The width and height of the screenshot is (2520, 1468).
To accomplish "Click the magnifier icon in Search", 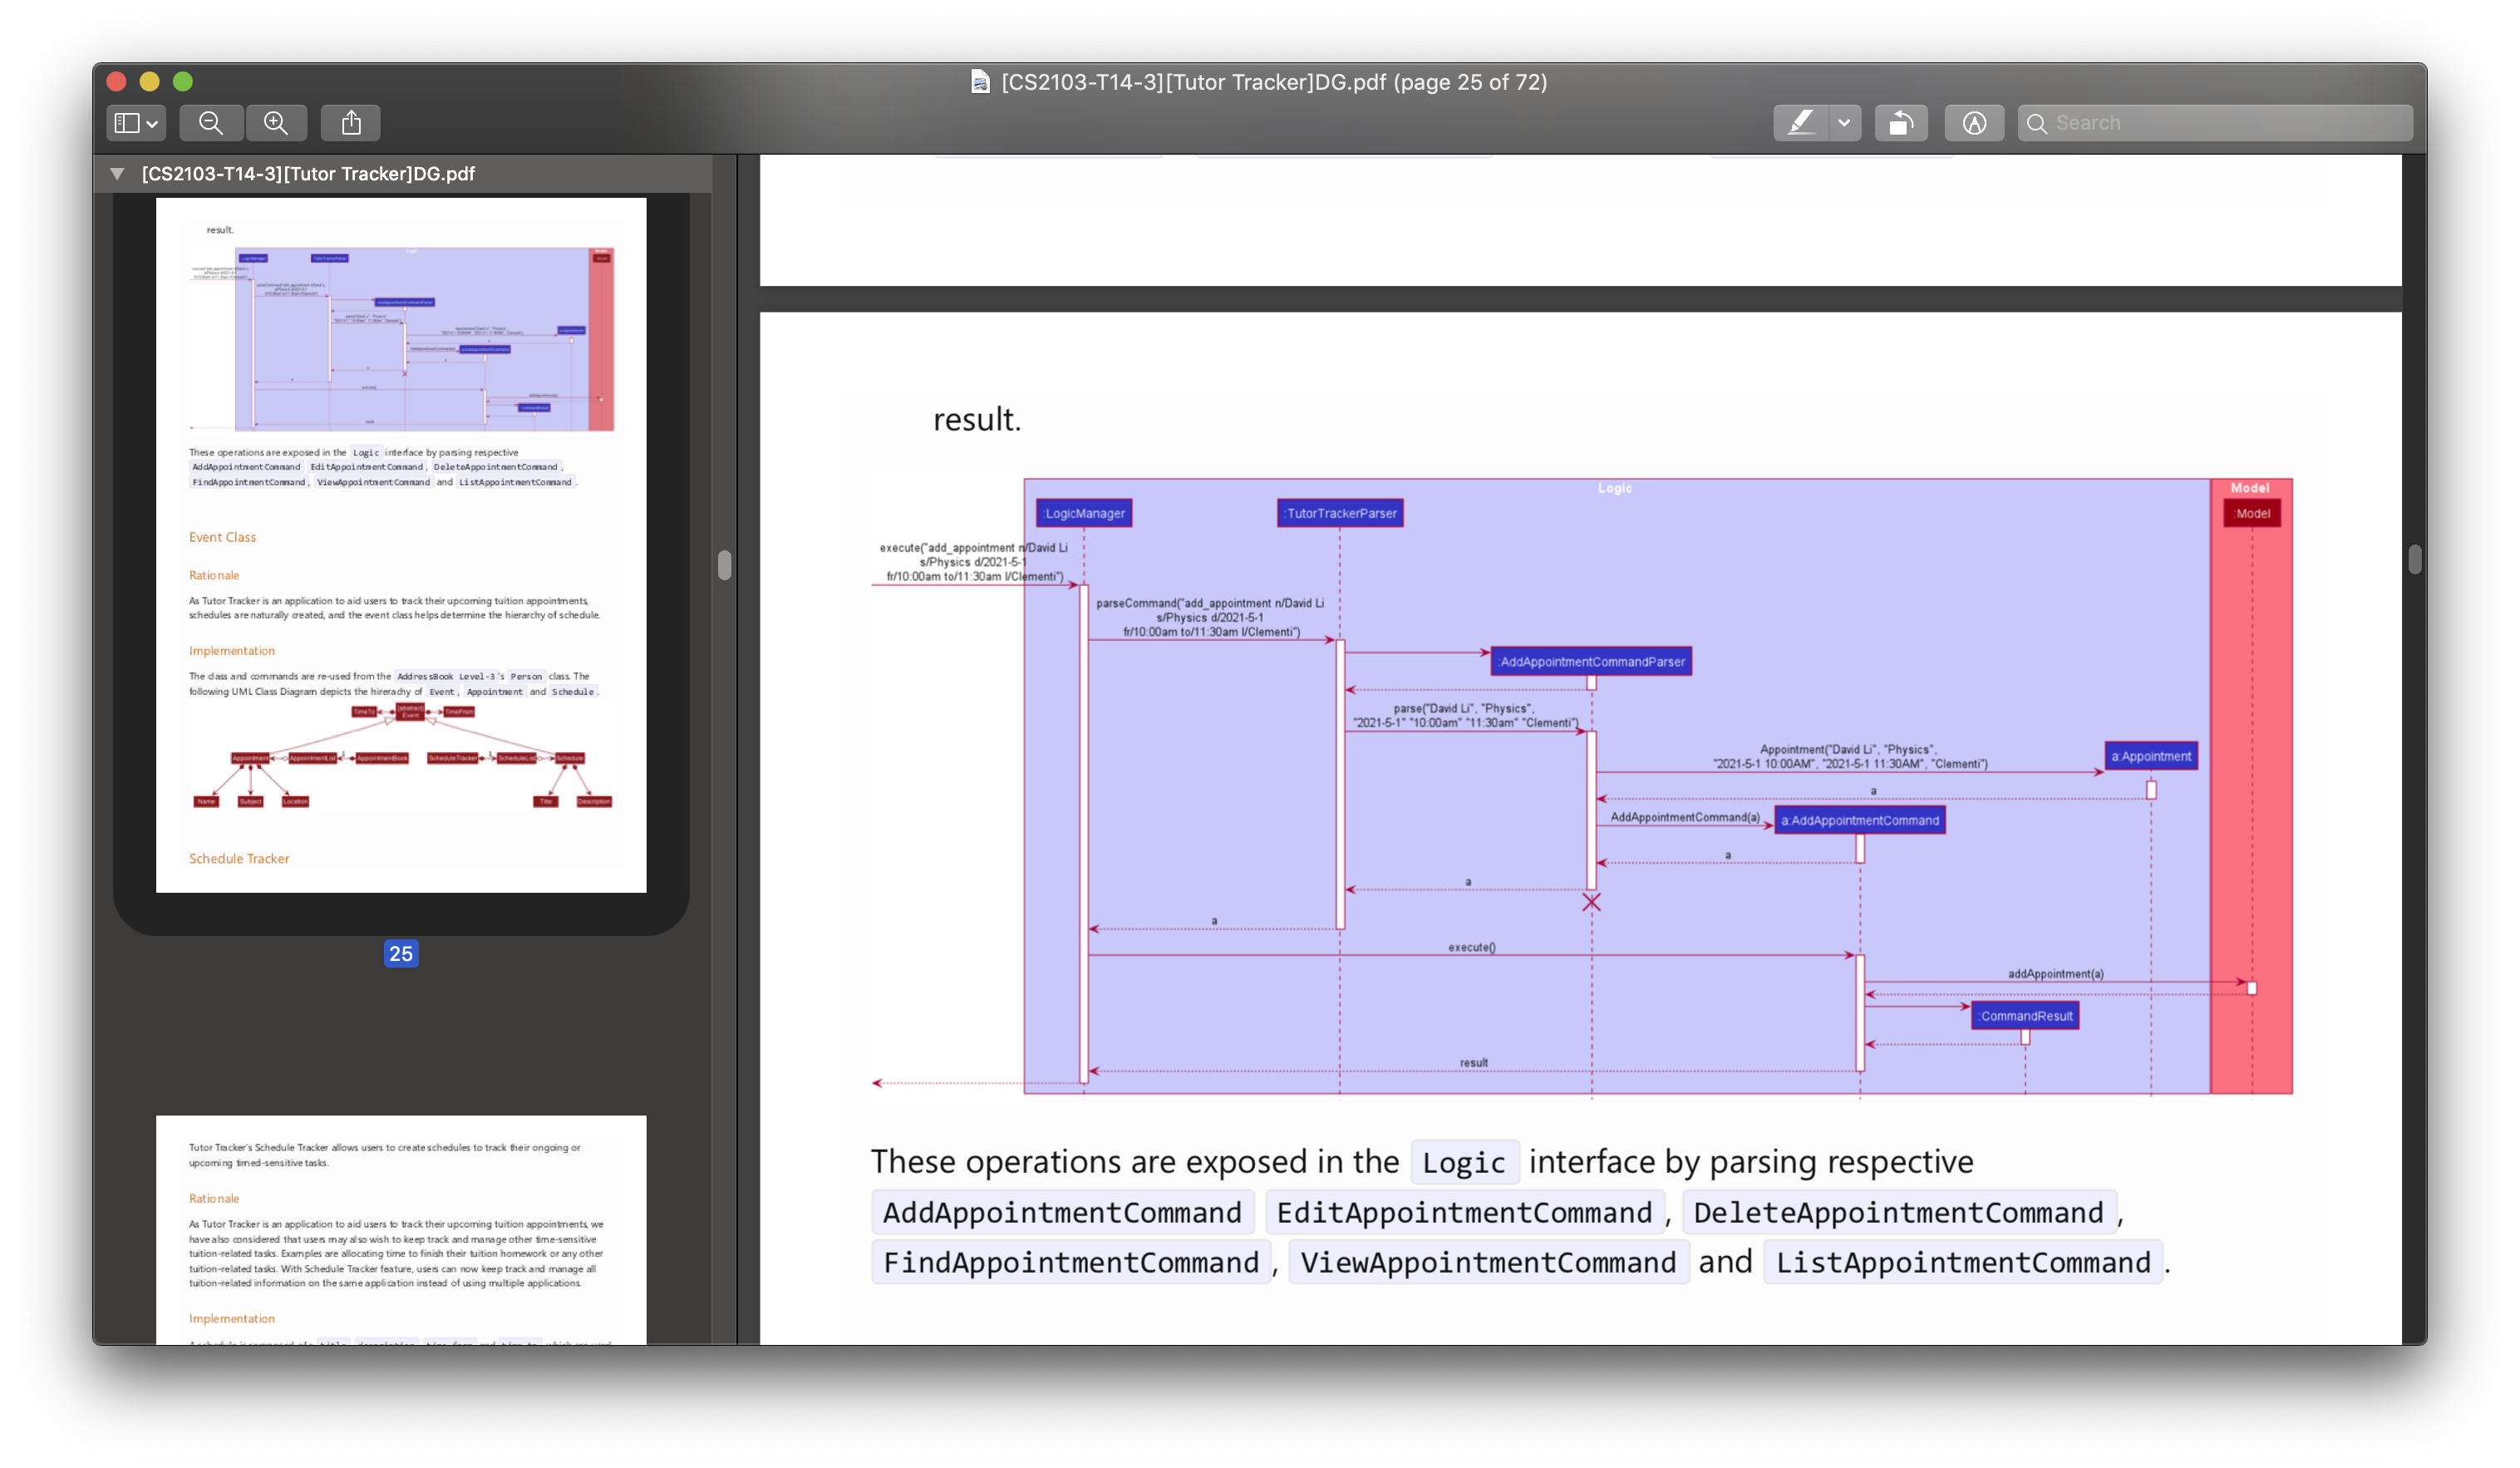I will (x=2036, y=124).
